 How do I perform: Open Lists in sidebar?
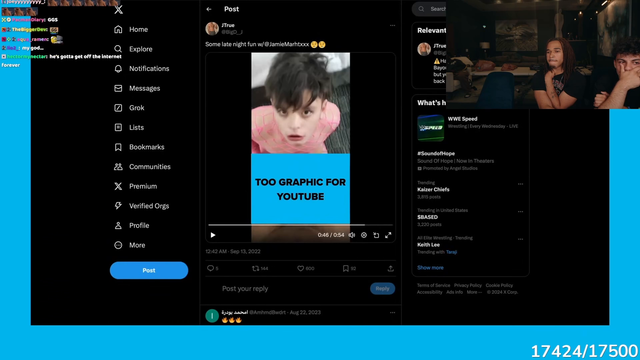[x=129, y=127]
